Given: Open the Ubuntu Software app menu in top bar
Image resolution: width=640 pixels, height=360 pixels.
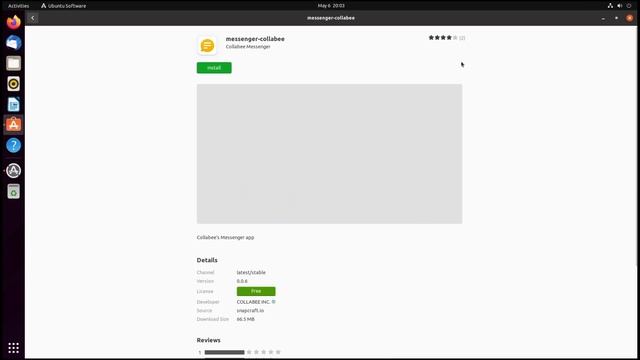Looking at the screenshot, I should [x=64, y=6].
